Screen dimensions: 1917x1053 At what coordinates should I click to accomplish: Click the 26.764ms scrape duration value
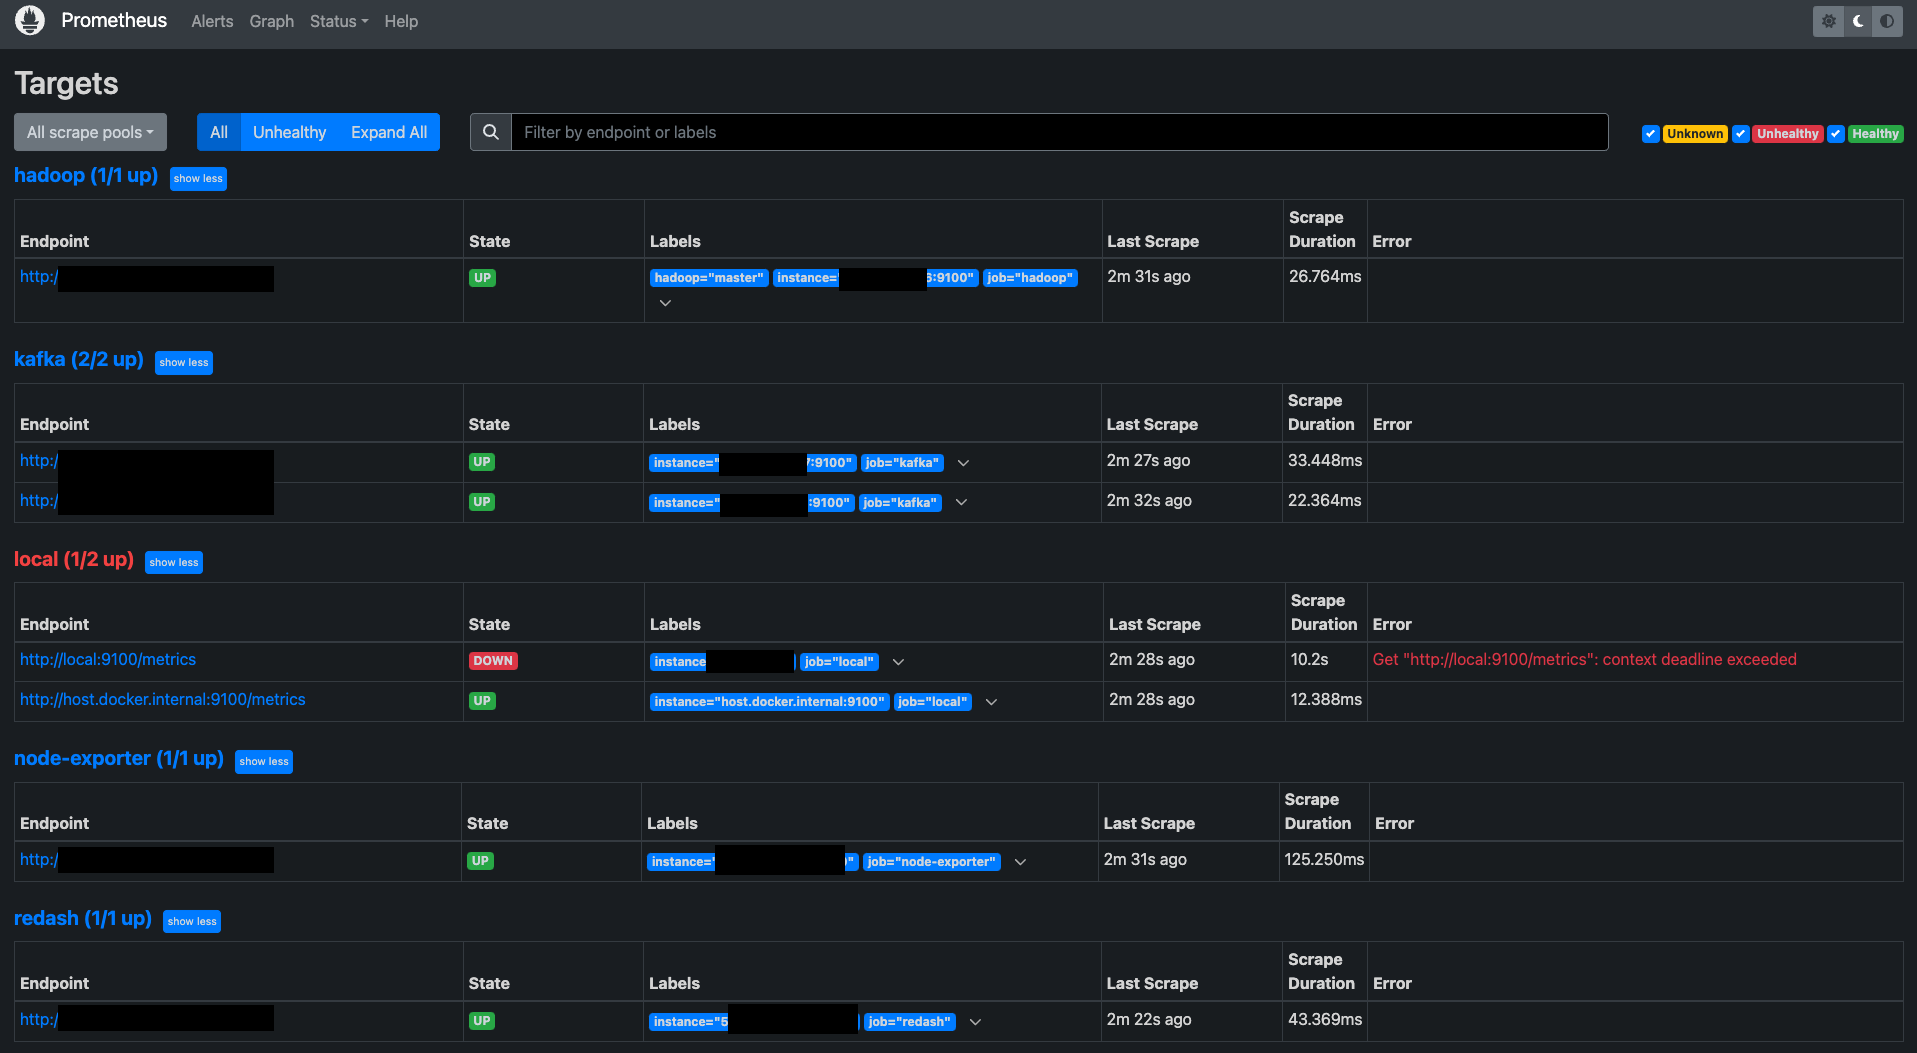click(1325, 277)
